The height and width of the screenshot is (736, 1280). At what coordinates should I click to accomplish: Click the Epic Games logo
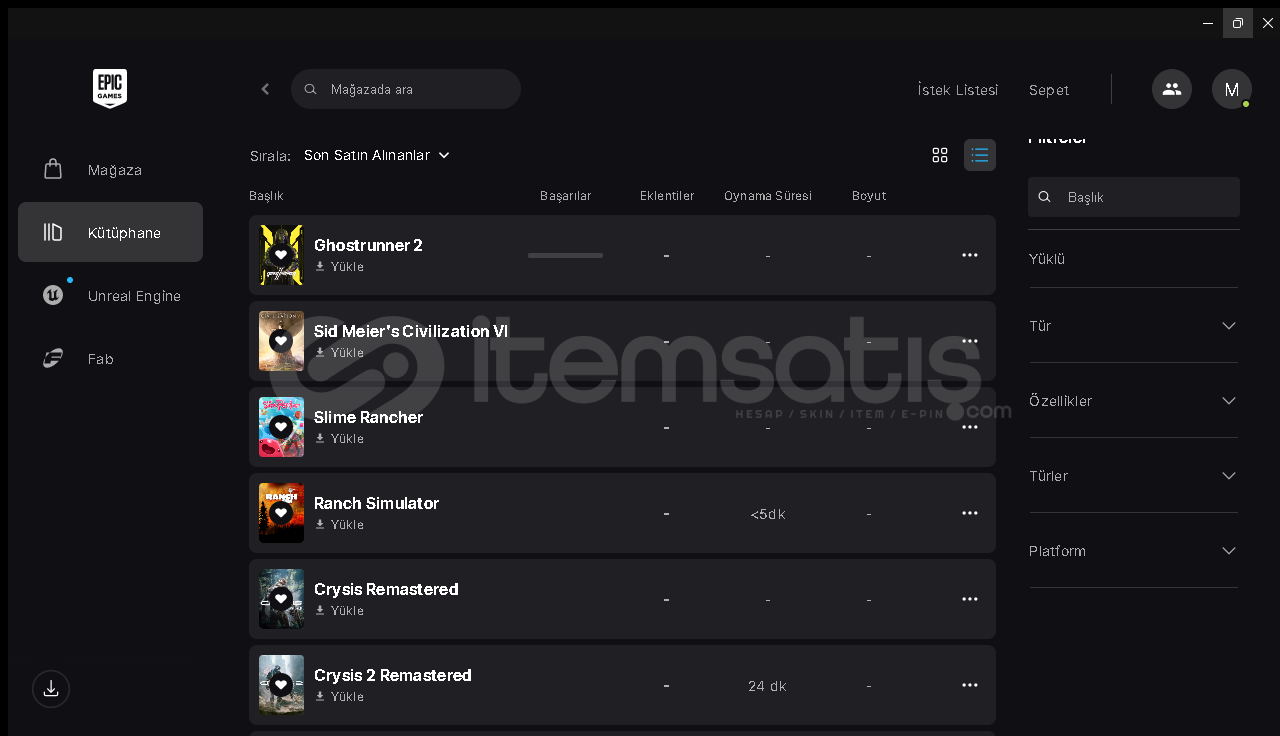[110, 89]
